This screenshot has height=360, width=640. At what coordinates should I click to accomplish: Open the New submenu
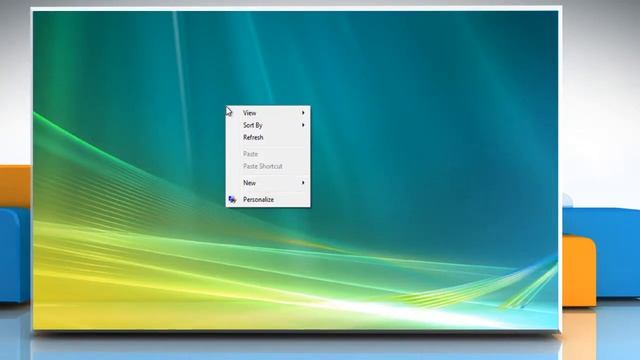coord(268,183)
